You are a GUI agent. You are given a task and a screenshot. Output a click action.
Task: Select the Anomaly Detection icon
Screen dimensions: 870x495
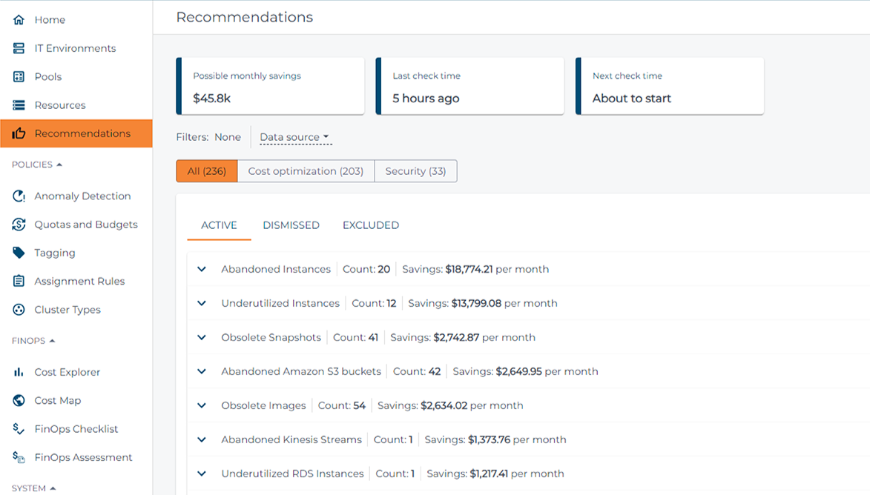[x=18, y=196]
